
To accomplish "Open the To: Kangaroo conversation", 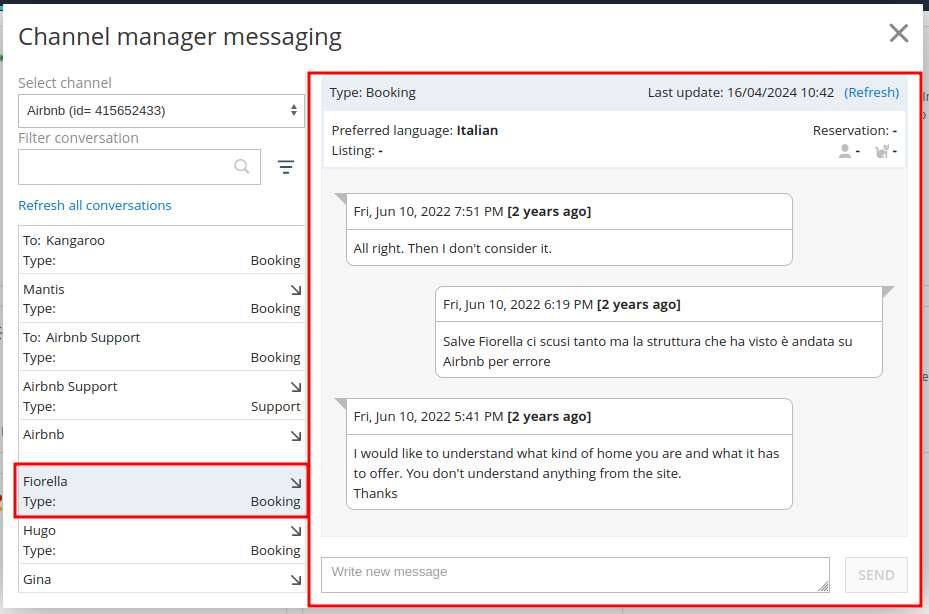I will pos(161,250).
